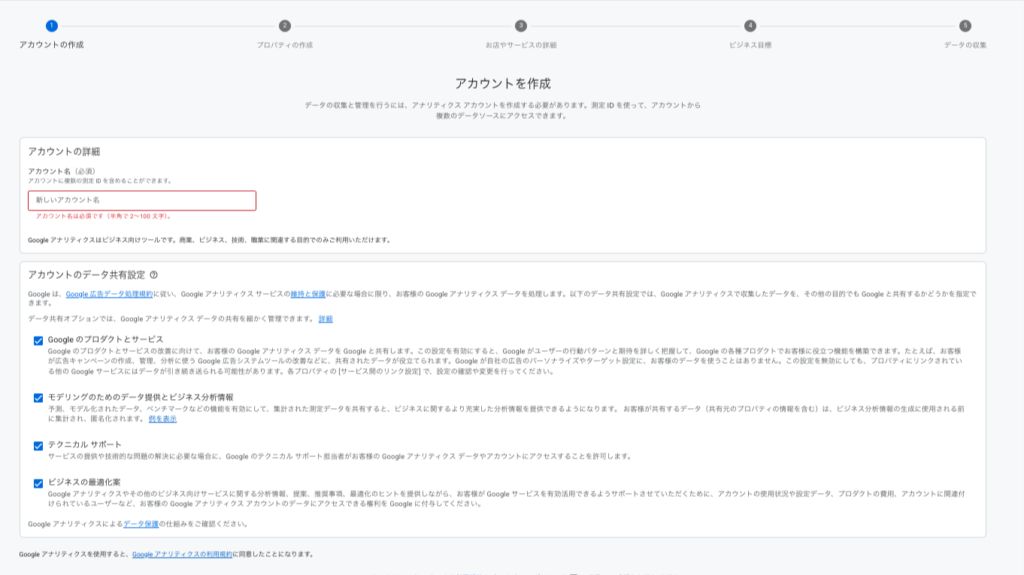Click the step 2 numbered circle
The width and height of the screenshot is (1024, 575).
(x=285, y=26)
